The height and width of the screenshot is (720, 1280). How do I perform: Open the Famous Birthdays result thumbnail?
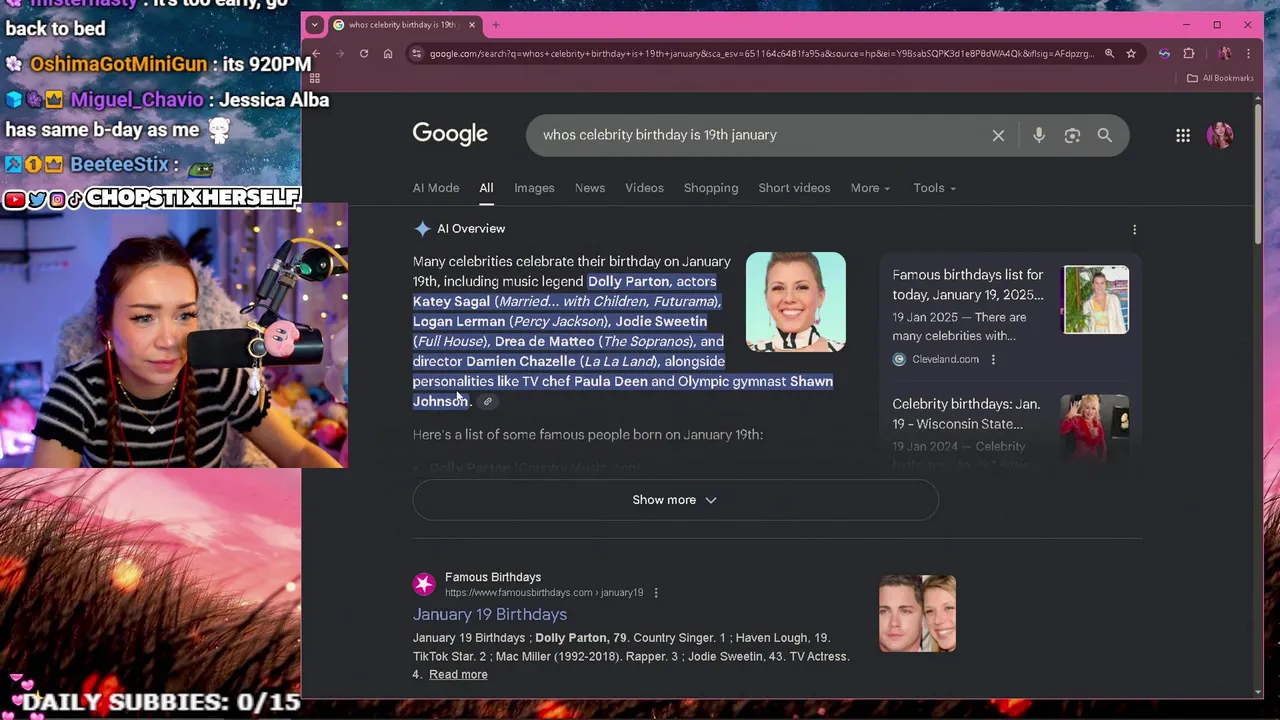[917, 613]
